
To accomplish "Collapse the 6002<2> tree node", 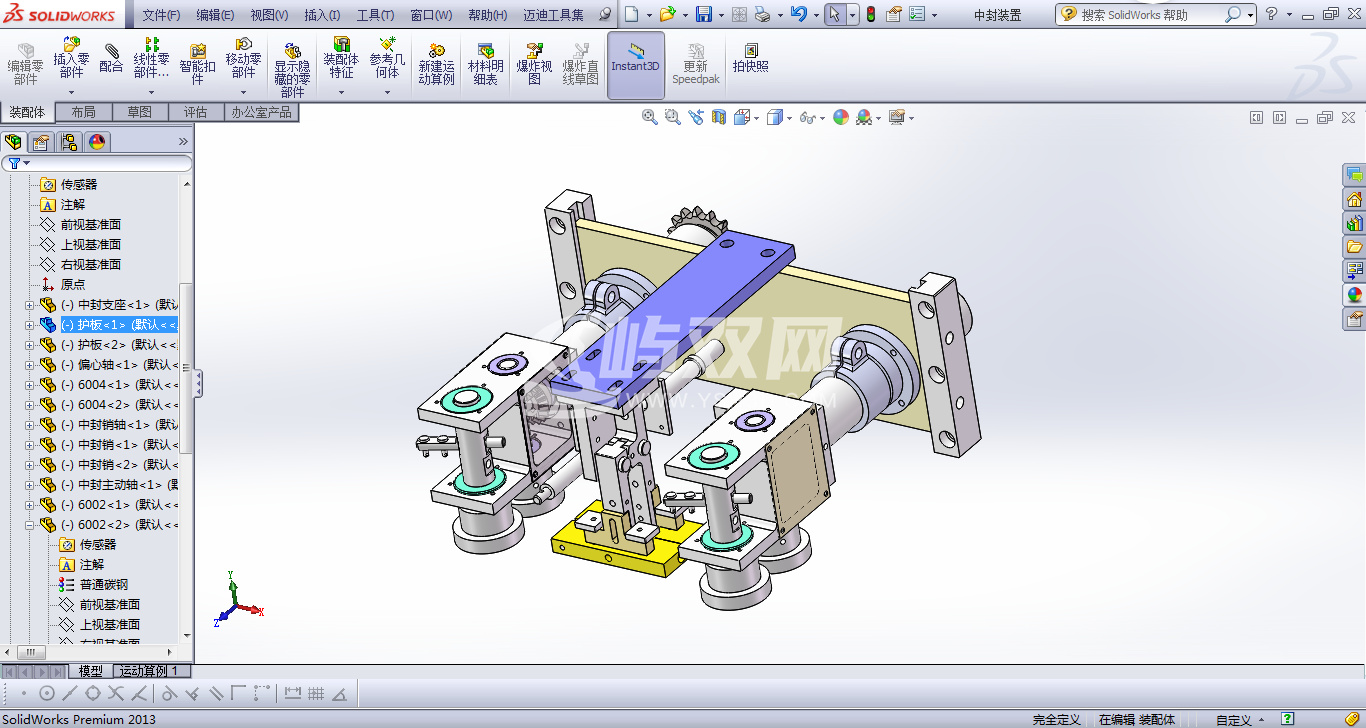I will [x=29, y=525].
